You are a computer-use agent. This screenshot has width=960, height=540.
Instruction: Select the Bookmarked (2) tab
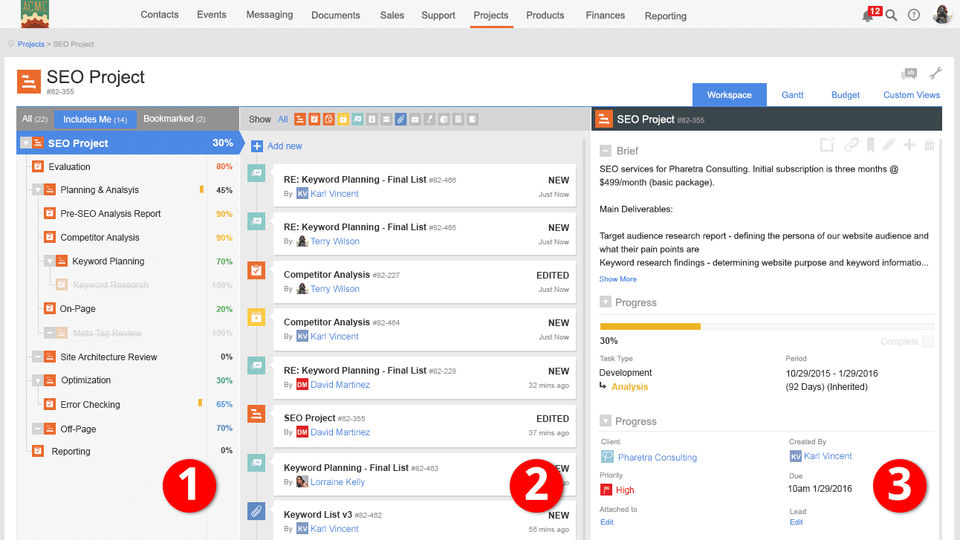click(174, 119)
